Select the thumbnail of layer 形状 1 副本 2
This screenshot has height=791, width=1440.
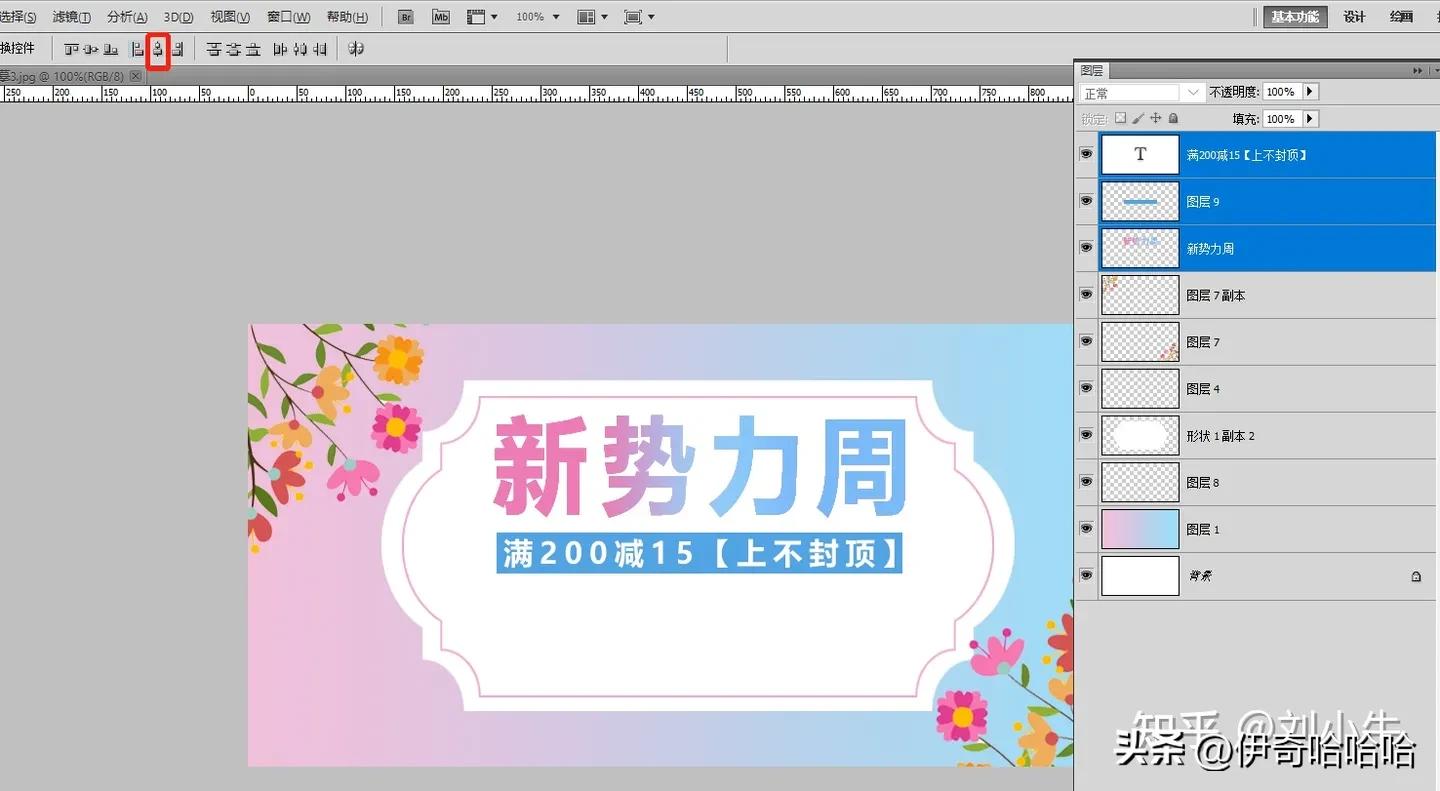[x=1139, y=435]
